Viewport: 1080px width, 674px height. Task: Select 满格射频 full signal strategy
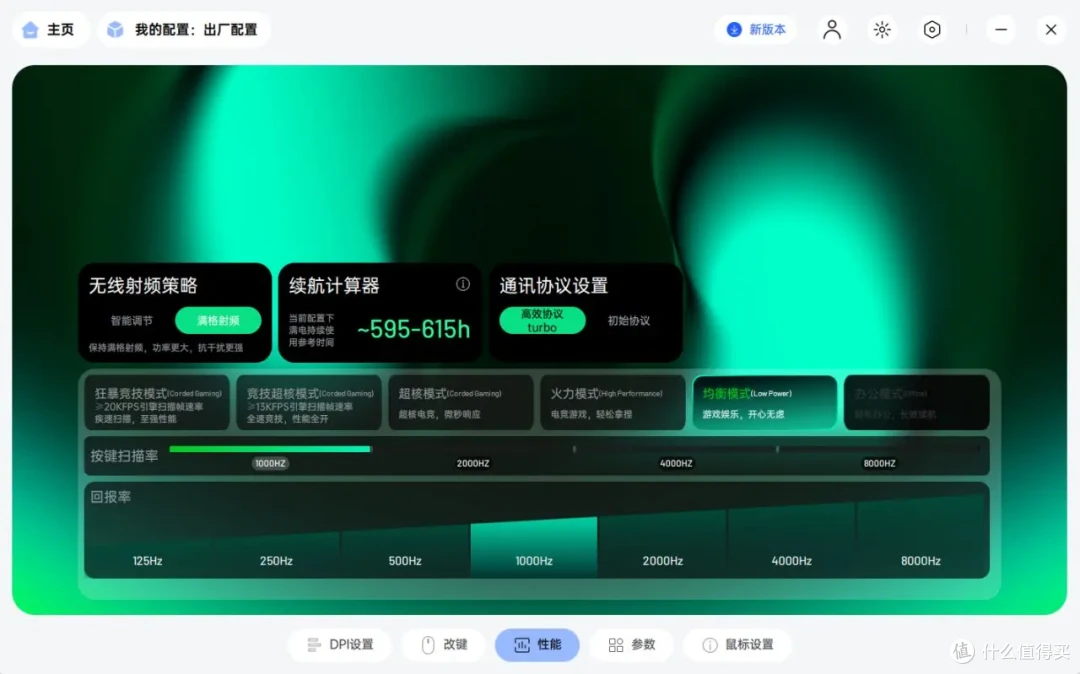pos(218,321)
